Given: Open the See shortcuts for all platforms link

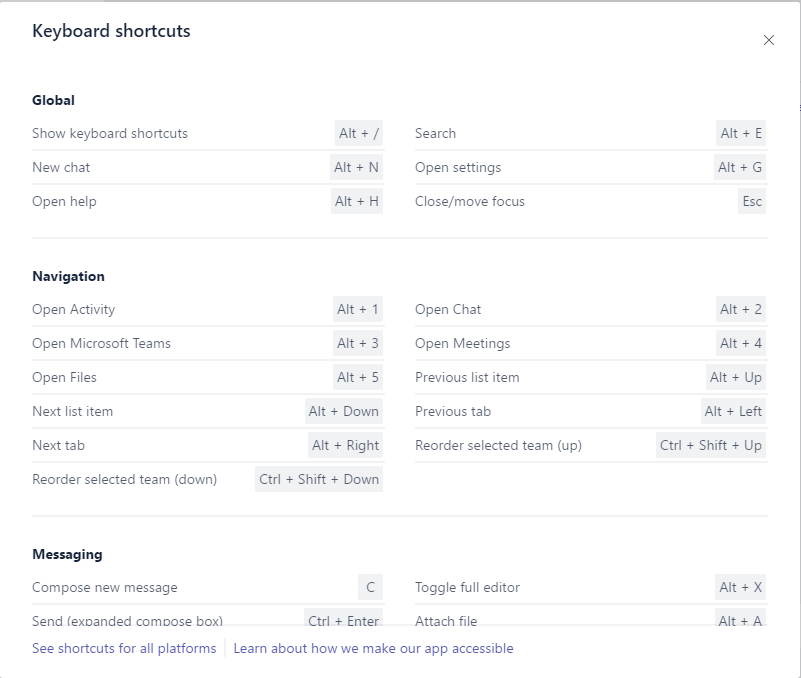Looking at the screenshot, I should (x=124, y=648).
